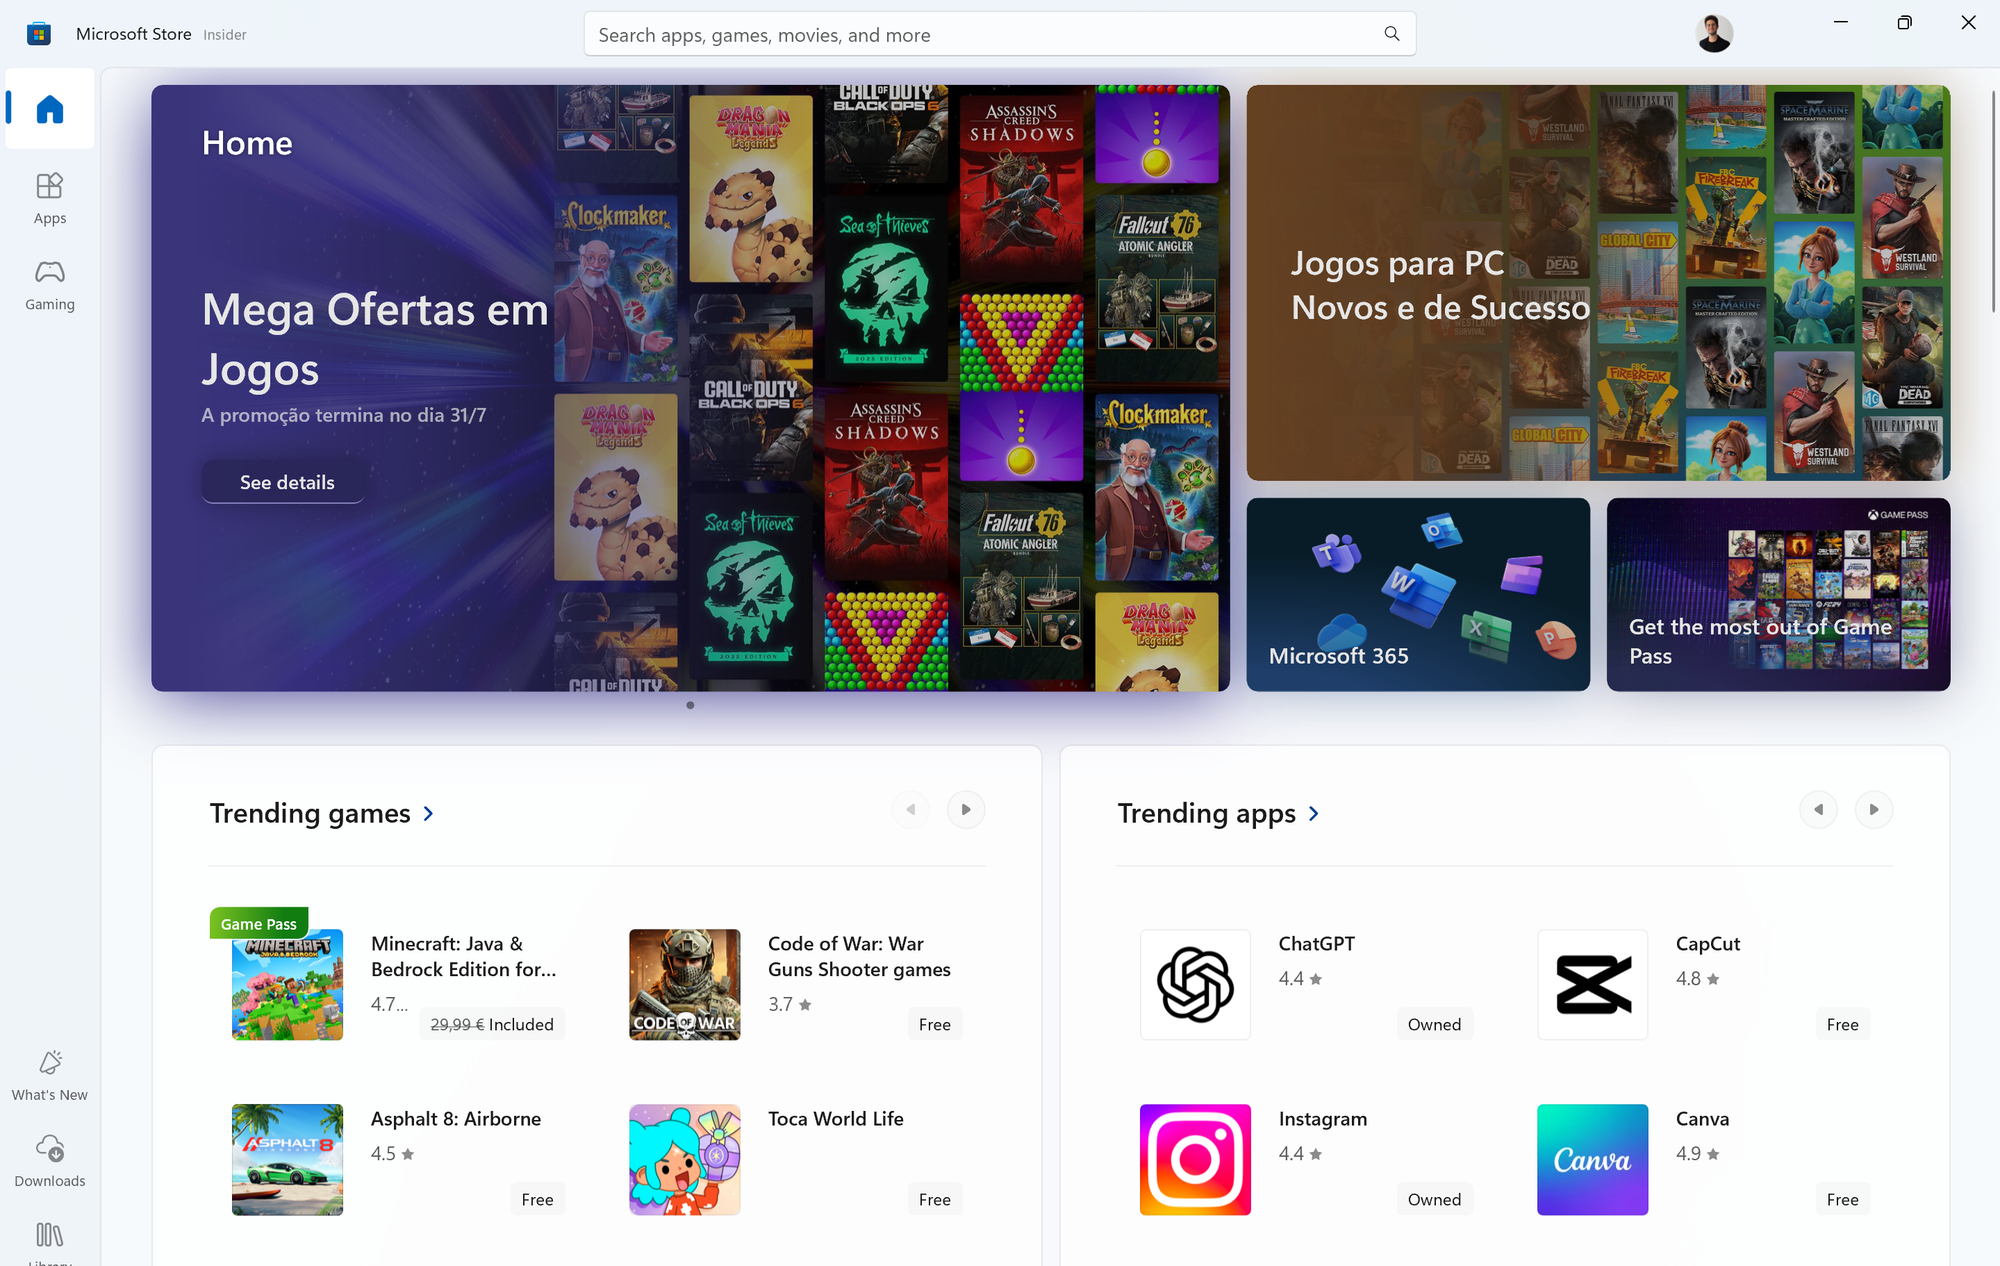The width and height of the screenshot is (2000, 1266).
Task: Click the Insider label in title bar
Action: click(225, 35)
